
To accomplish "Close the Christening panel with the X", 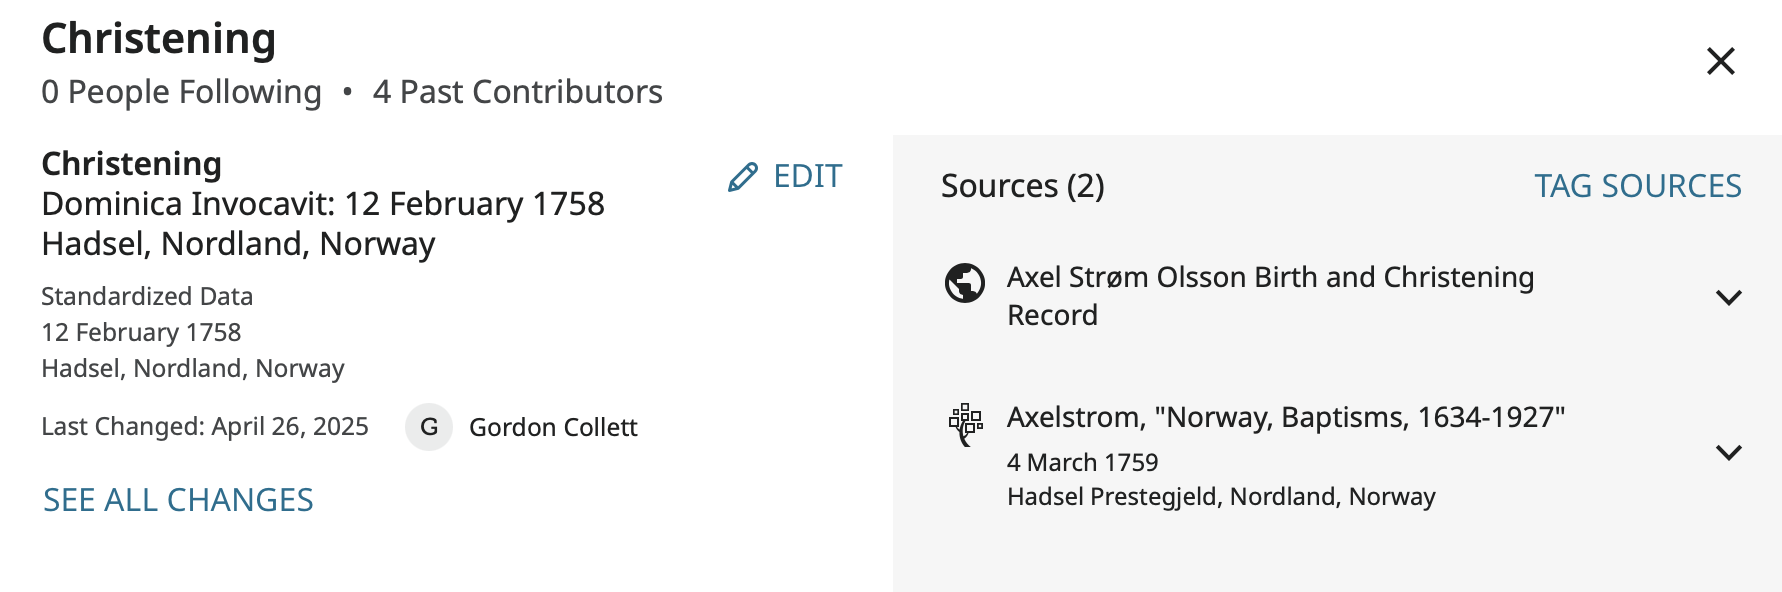I will click(x=1720, y=61).
